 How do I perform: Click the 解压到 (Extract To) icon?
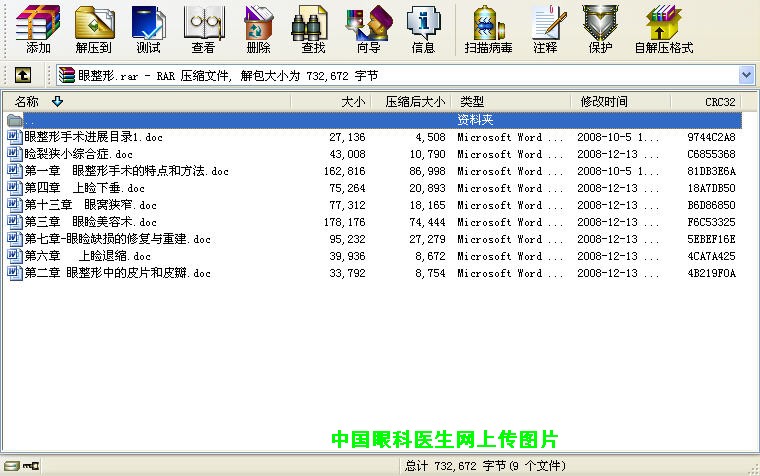93,28
